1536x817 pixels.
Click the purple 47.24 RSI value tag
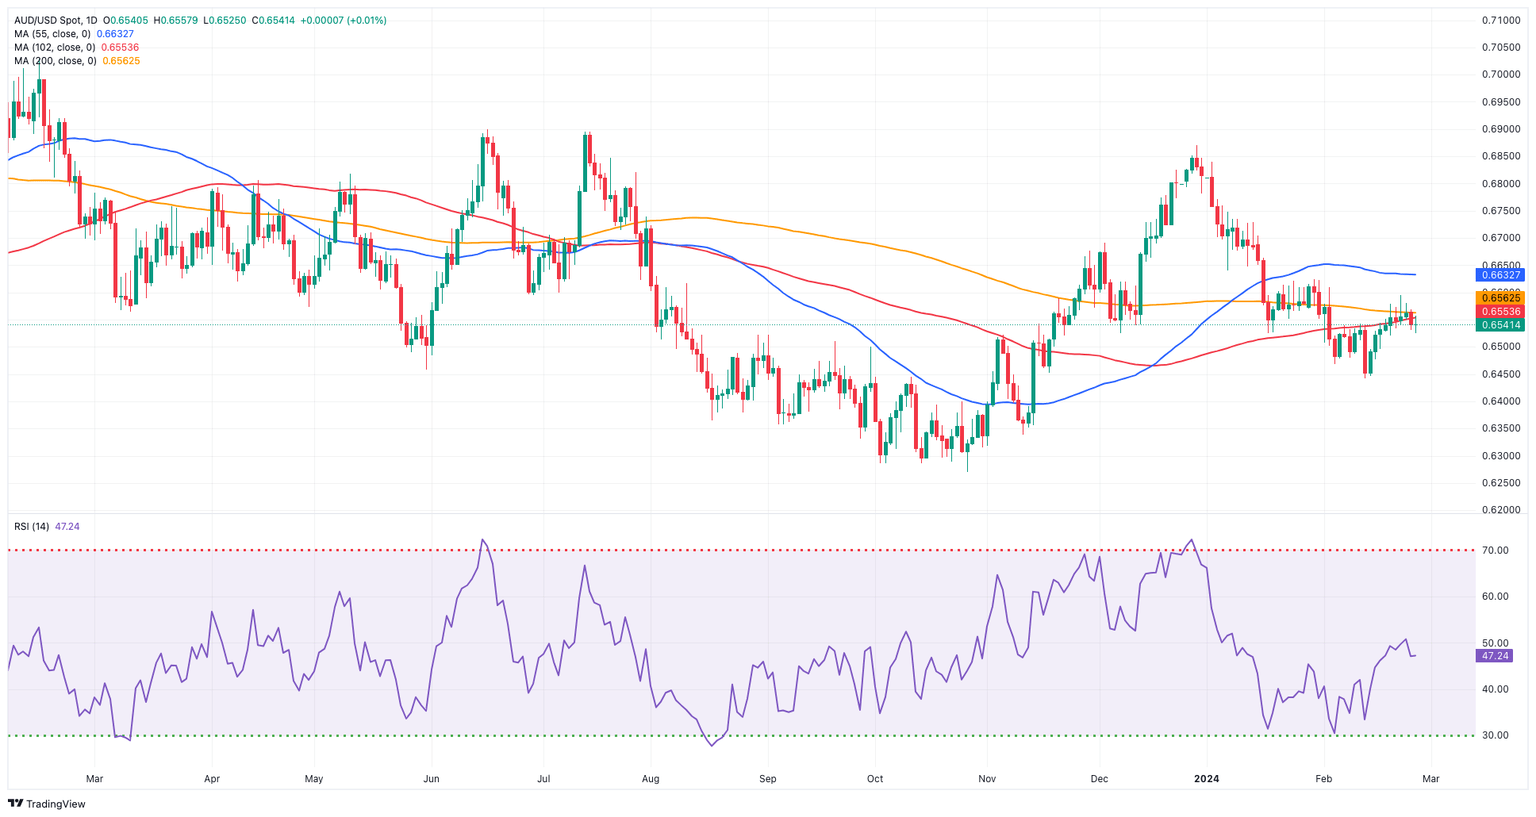[x=1494, y=656]
